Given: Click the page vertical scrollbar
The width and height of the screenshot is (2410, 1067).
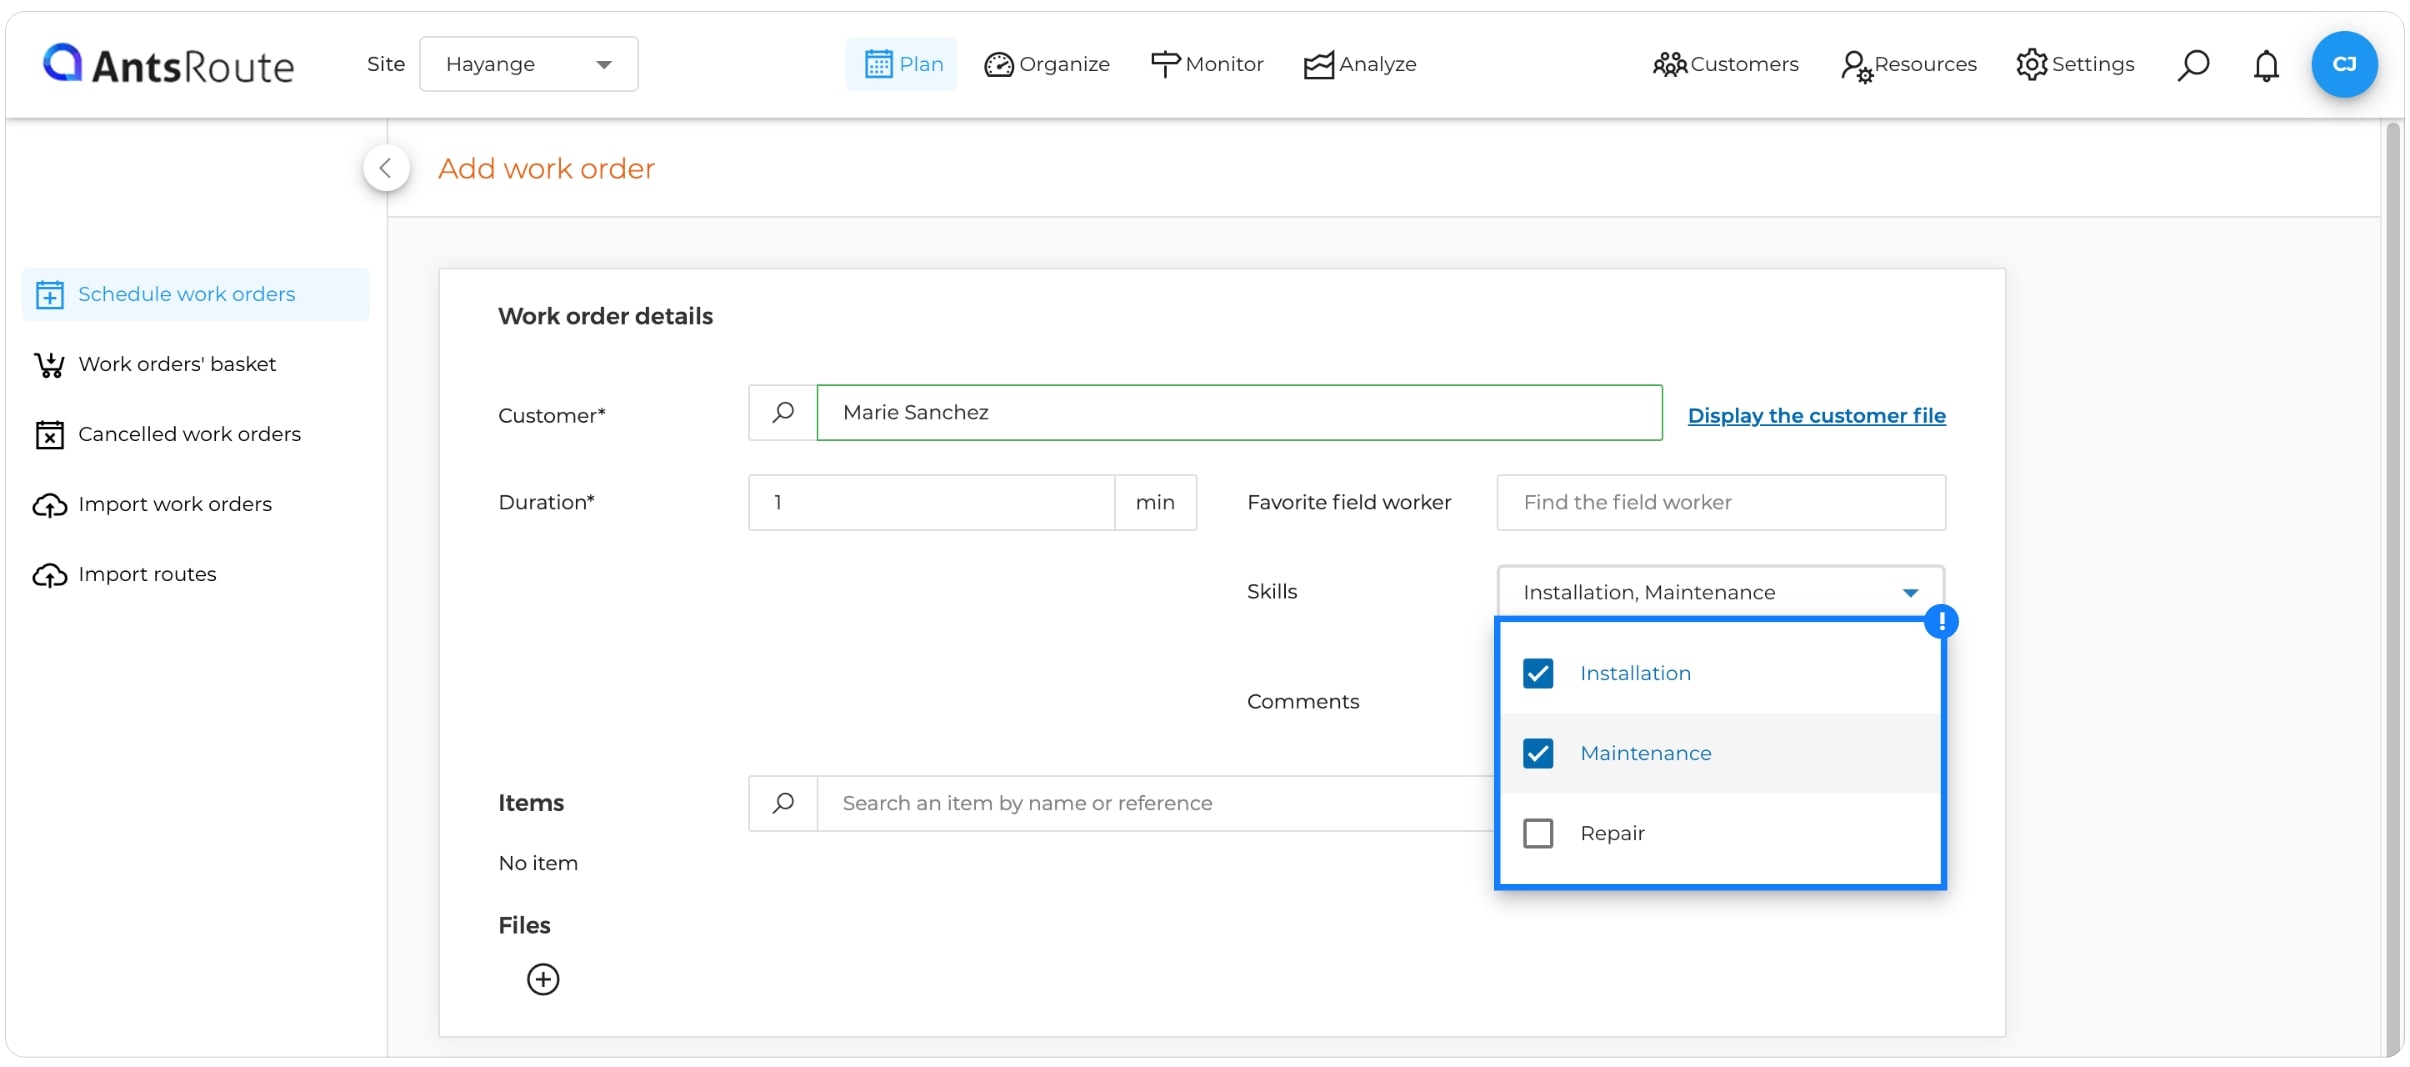Looking at the screenshot, I should tap(2392, 588).
